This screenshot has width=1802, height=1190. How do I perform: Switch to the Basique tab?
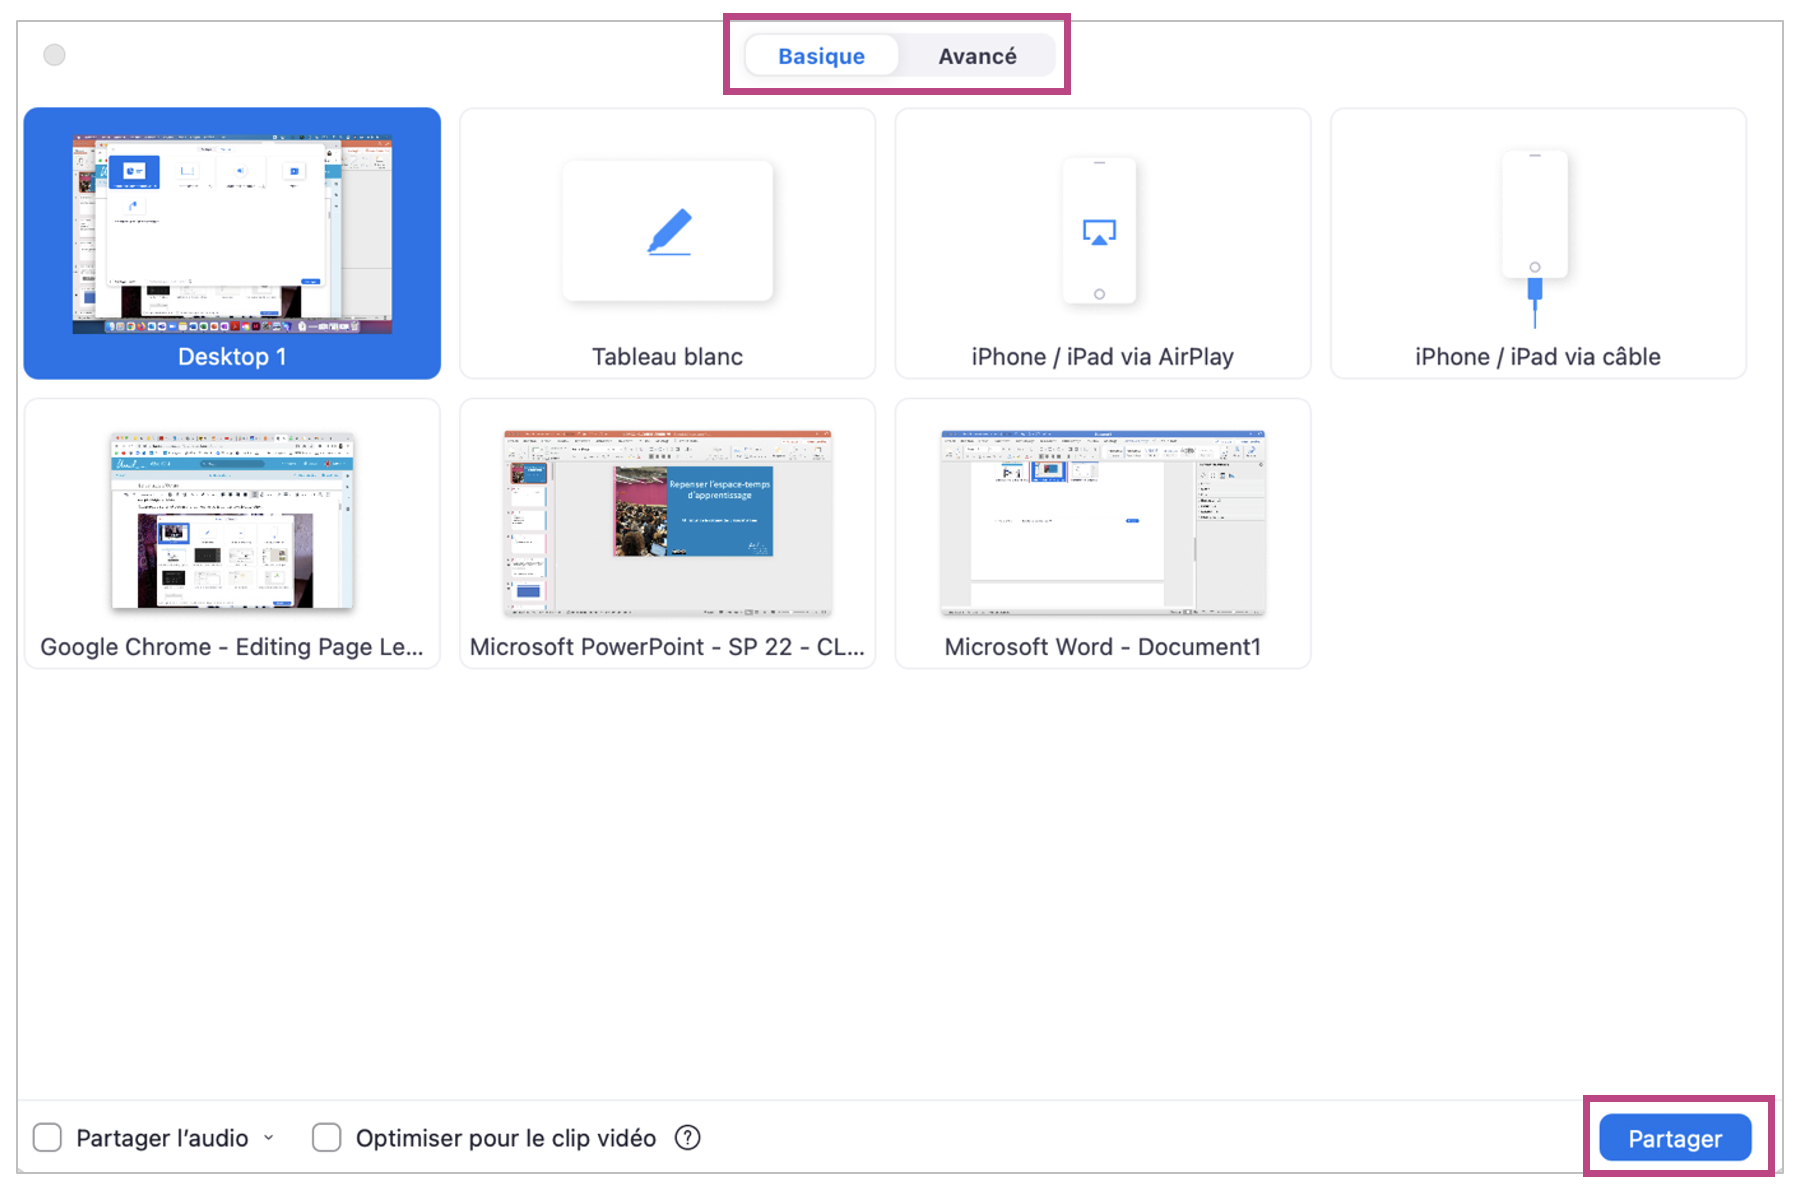tap(821, 56)
